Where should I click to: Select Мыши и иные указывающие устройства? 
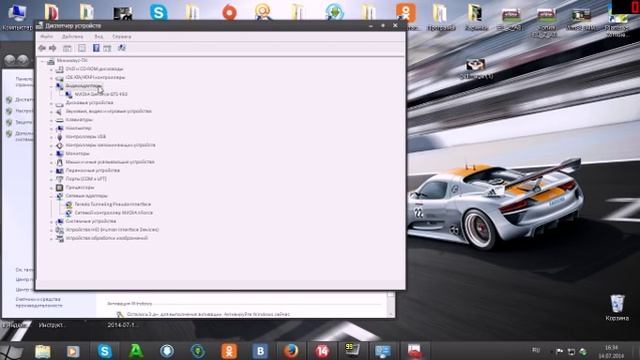(110, 162)
